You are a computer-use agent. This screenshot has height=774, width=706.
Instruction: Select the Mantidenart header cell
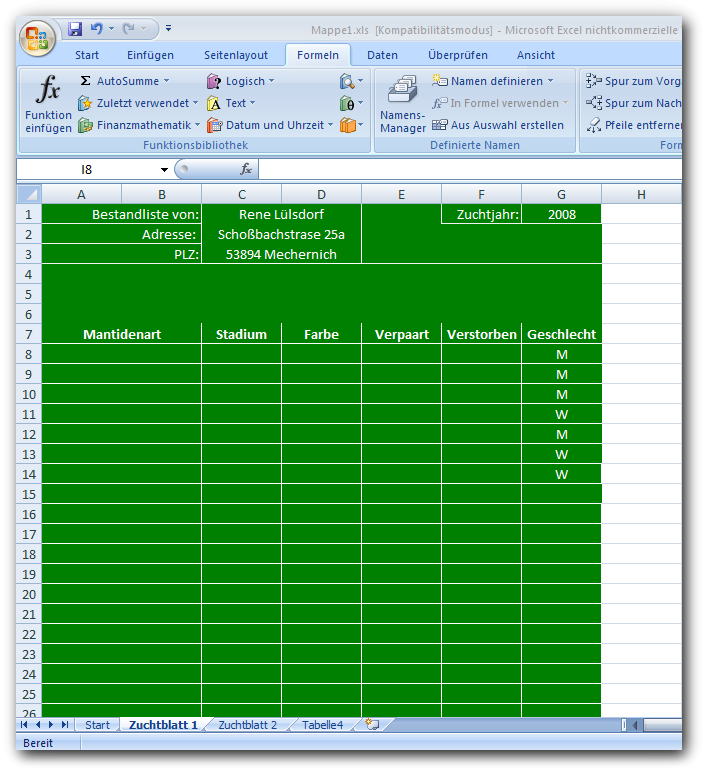[122, 334]
